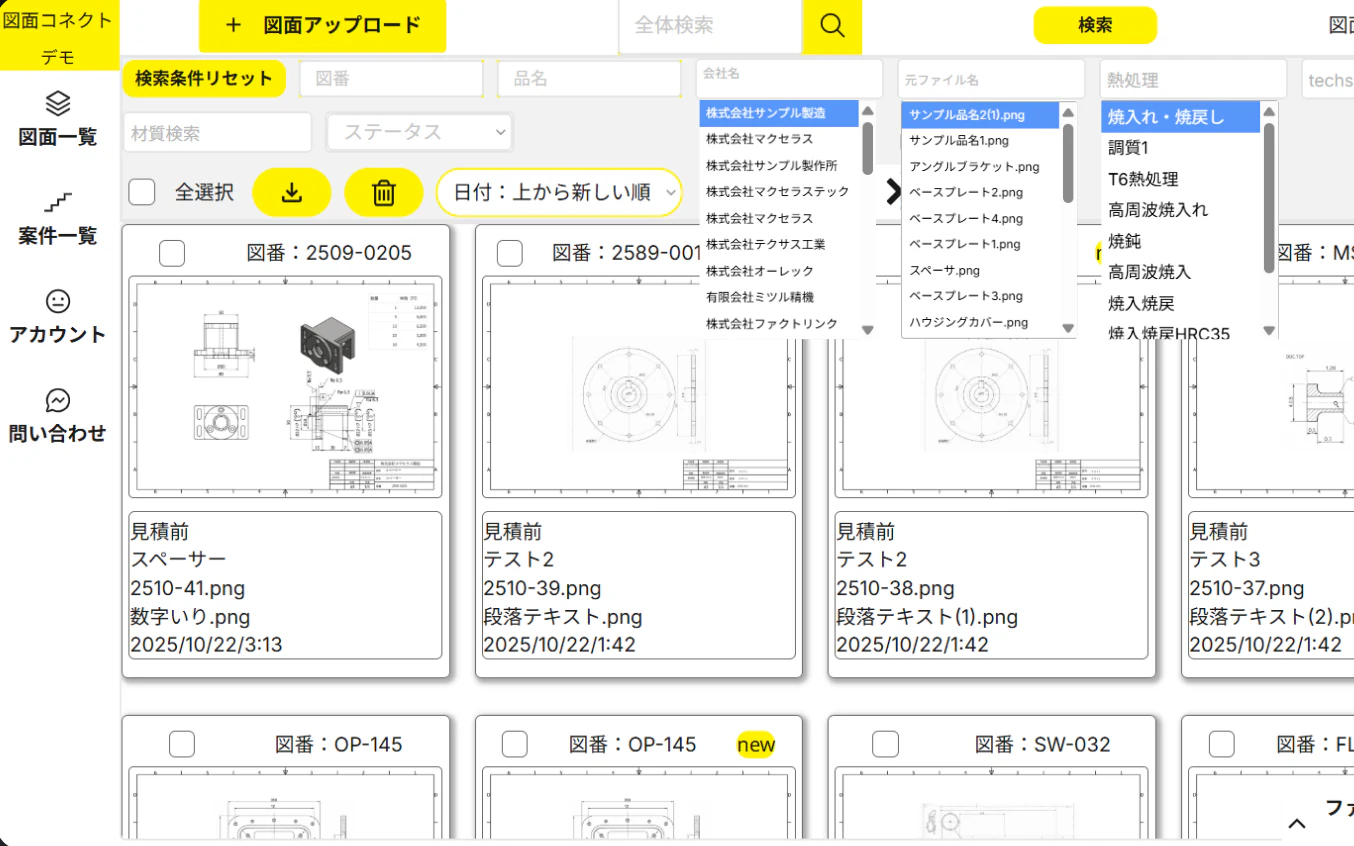1354x846 pixels.
Task: Click the 図面アップロード button
Action: click(x=322, y=26)
